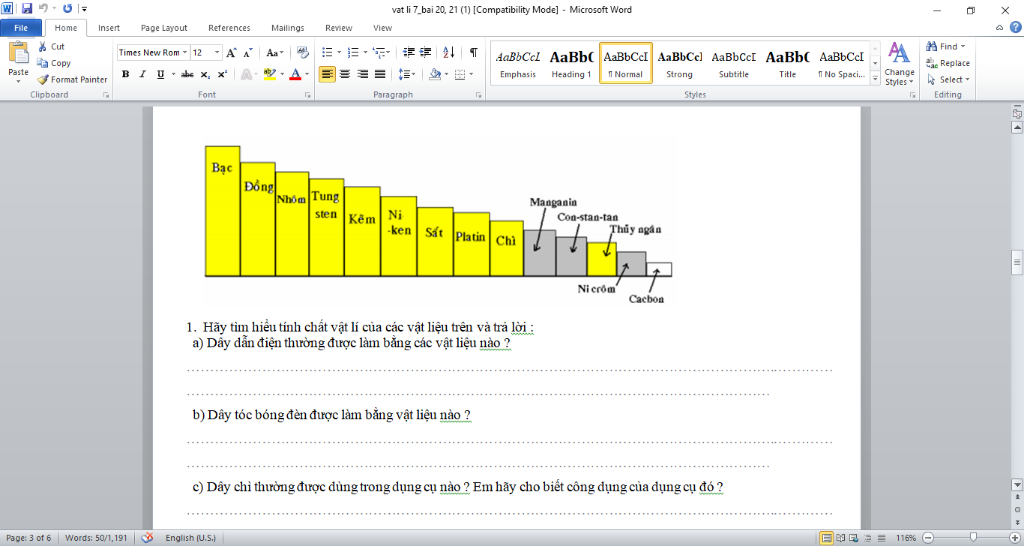
Task: Align text to the right
Action: coord(362,74)
